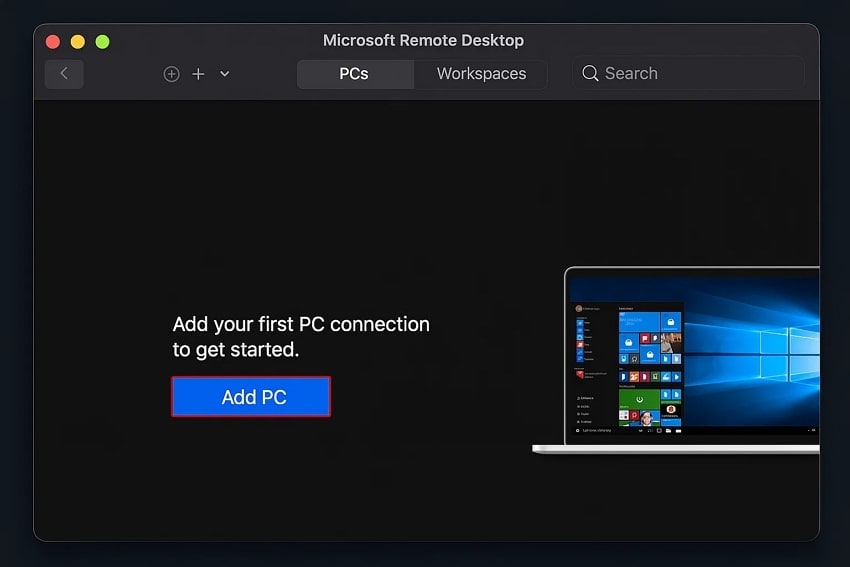
Task: Click the plus add connection icon
Action: tap(198, 74)
